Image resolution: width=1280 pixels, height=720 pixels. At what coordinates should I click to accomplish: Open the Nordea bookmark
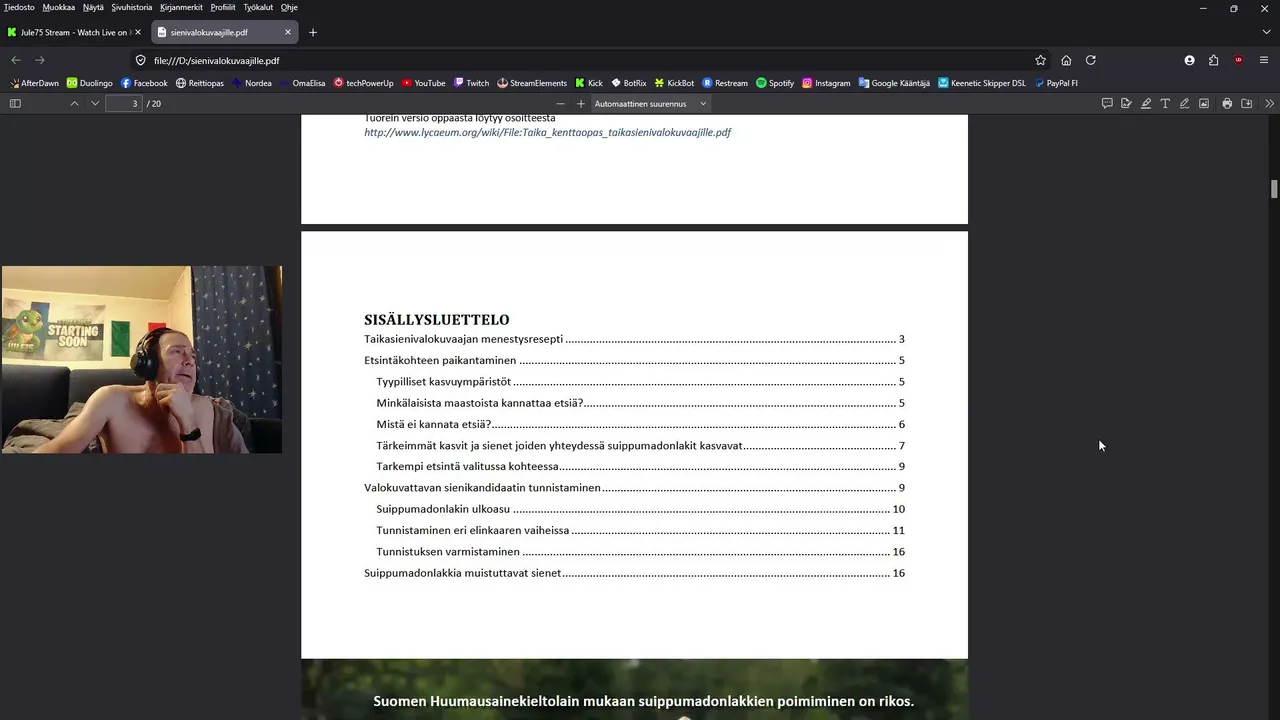point(251,83)
